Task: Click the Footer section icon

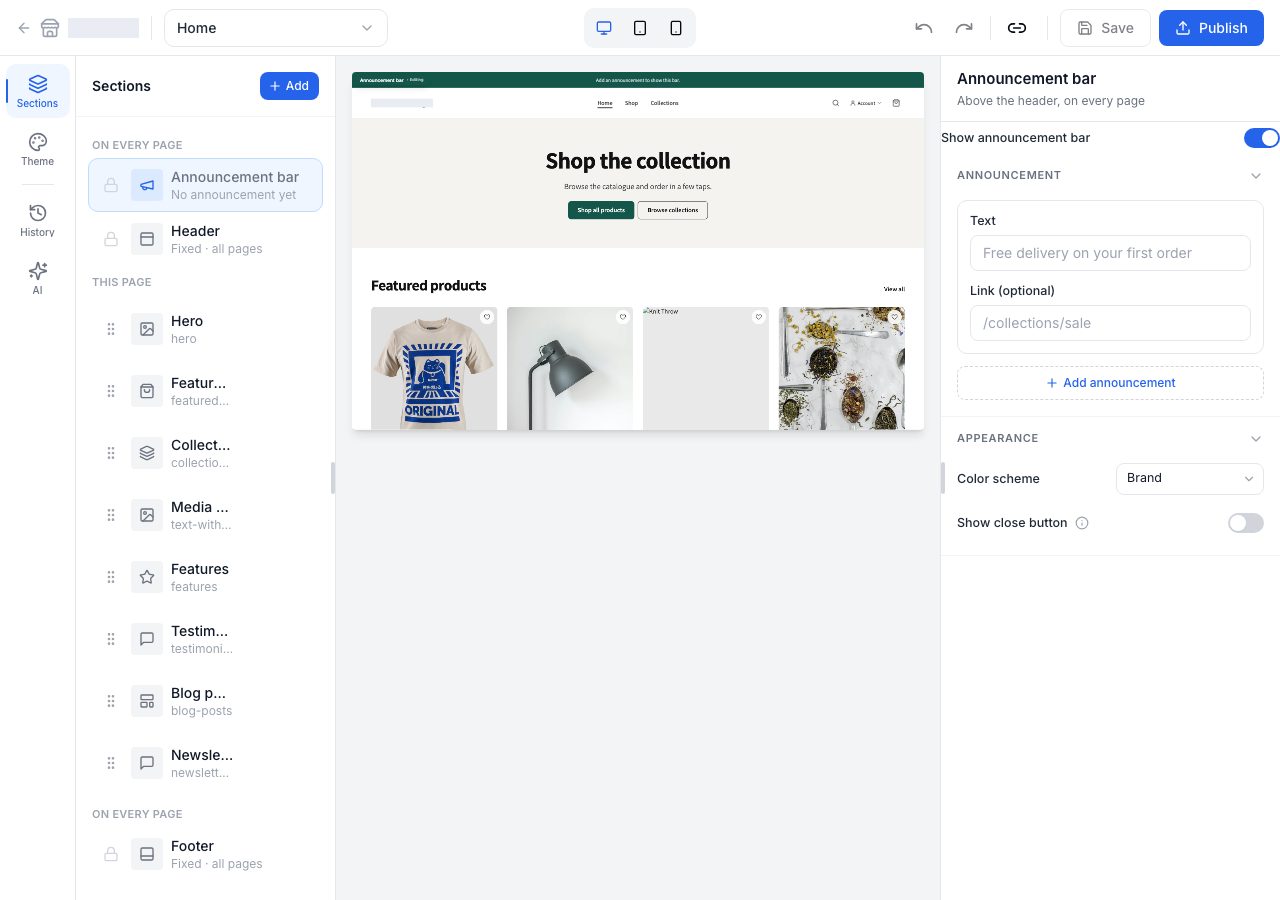Action: tap(147, 854)
